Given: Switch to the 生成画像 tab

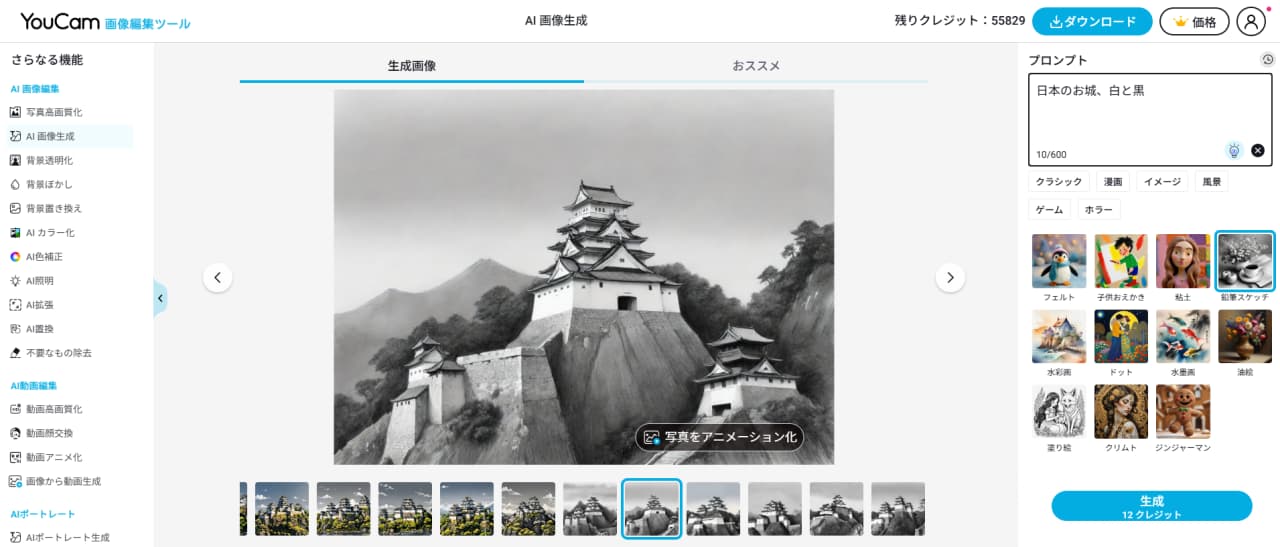Looking at the screenshot, I should pyautogui.click(x=412, y=66).
